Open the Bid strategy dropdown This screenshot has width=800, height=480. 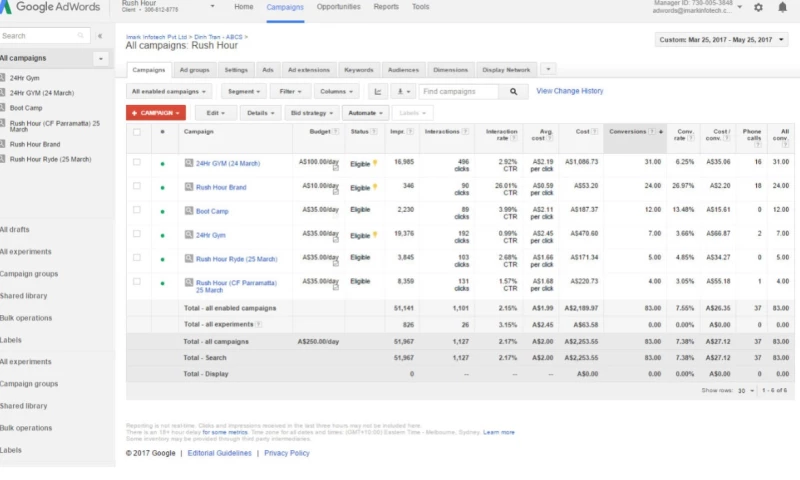(311, 114)
